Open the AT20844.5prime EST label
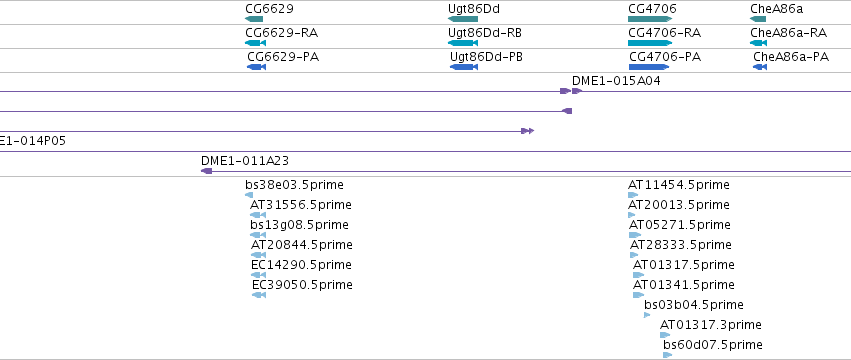 coord(302,245)
